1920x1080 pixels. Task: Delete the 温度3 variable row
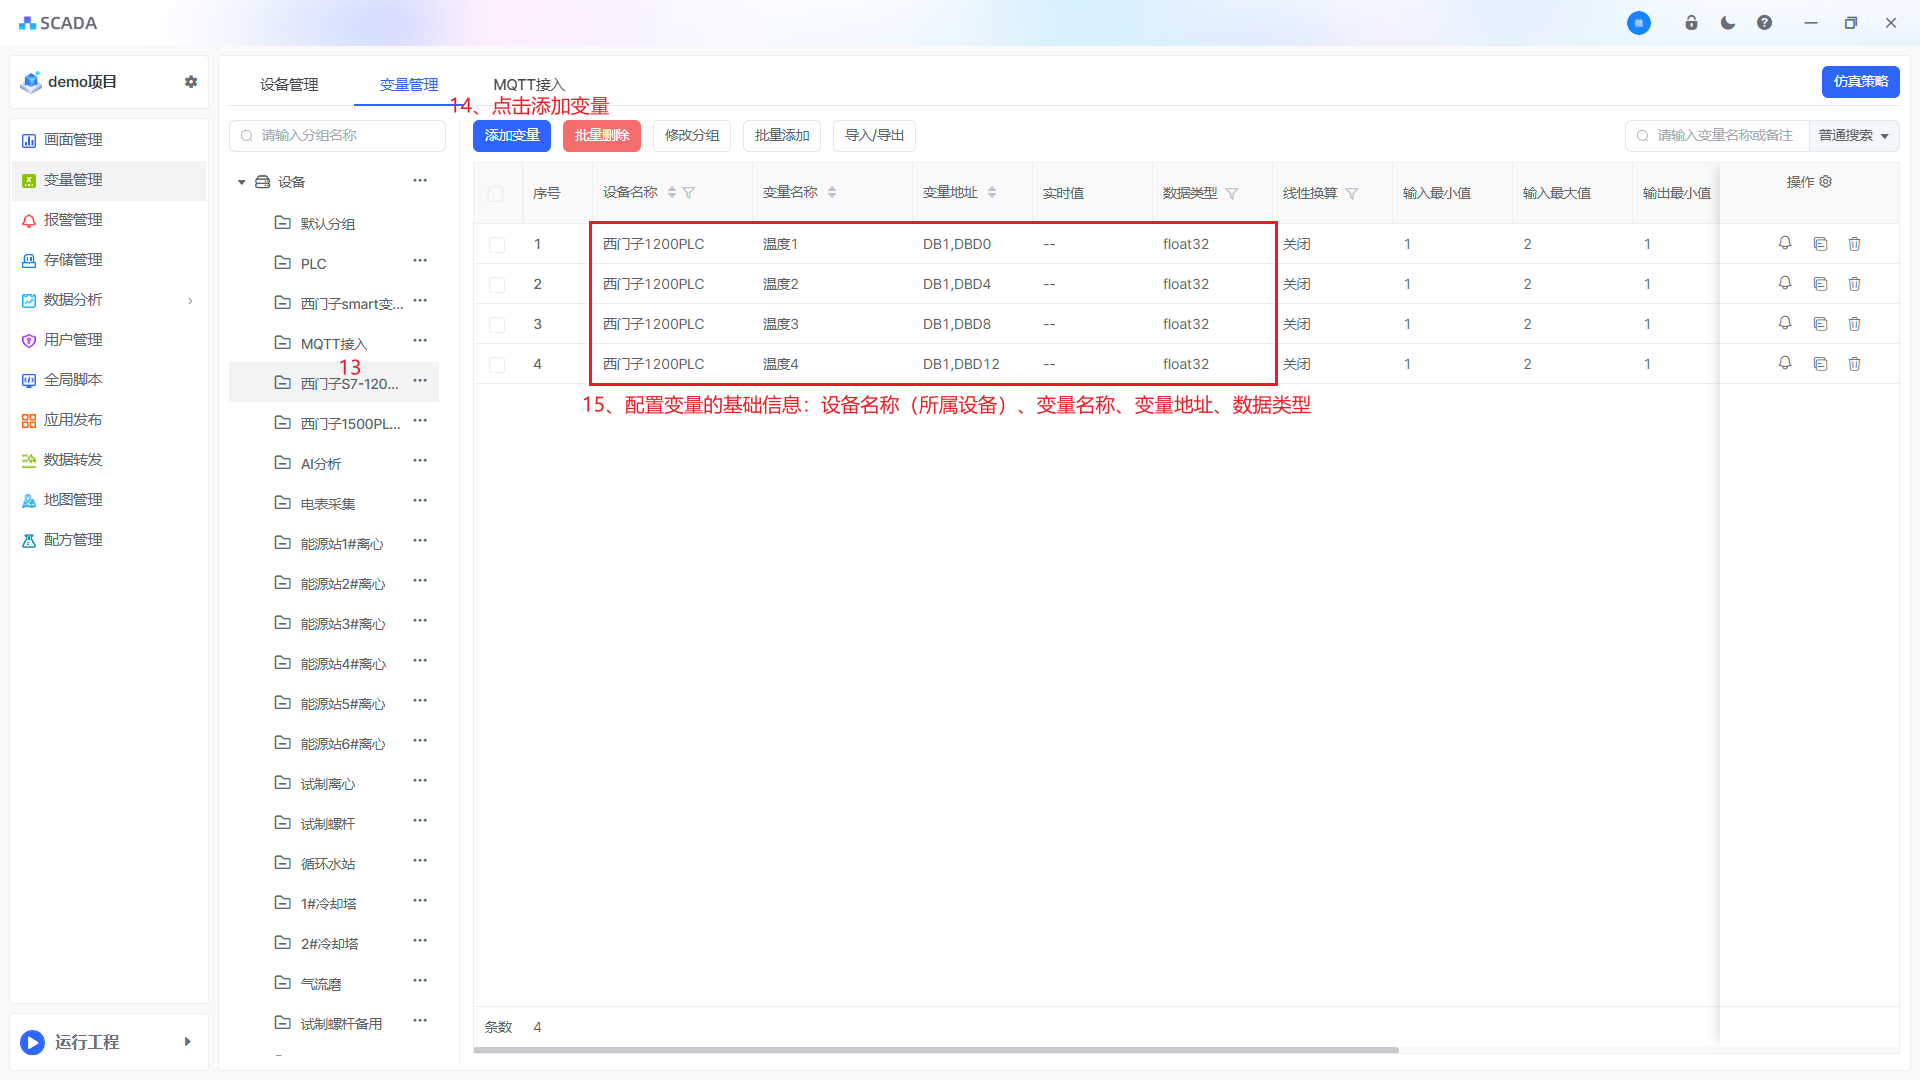click(1854, 324)
